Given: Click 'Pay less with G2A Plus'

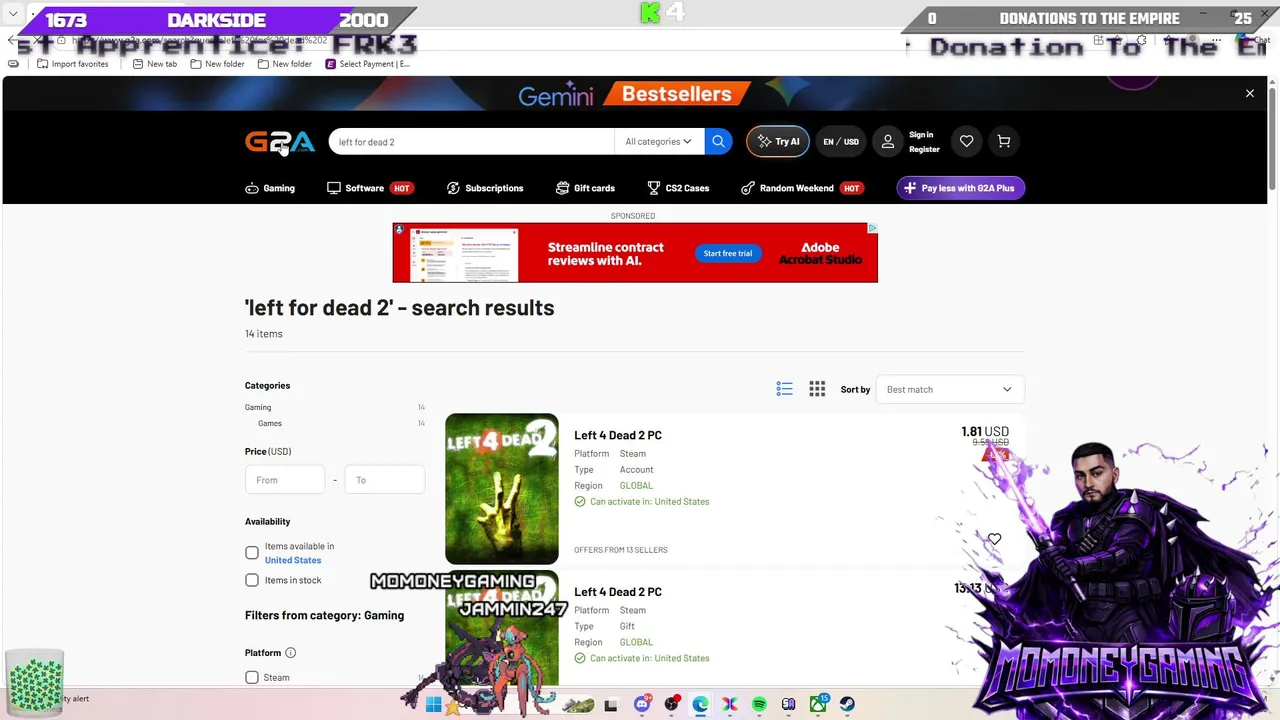Looking at the screenshot, I should [961, 188].
